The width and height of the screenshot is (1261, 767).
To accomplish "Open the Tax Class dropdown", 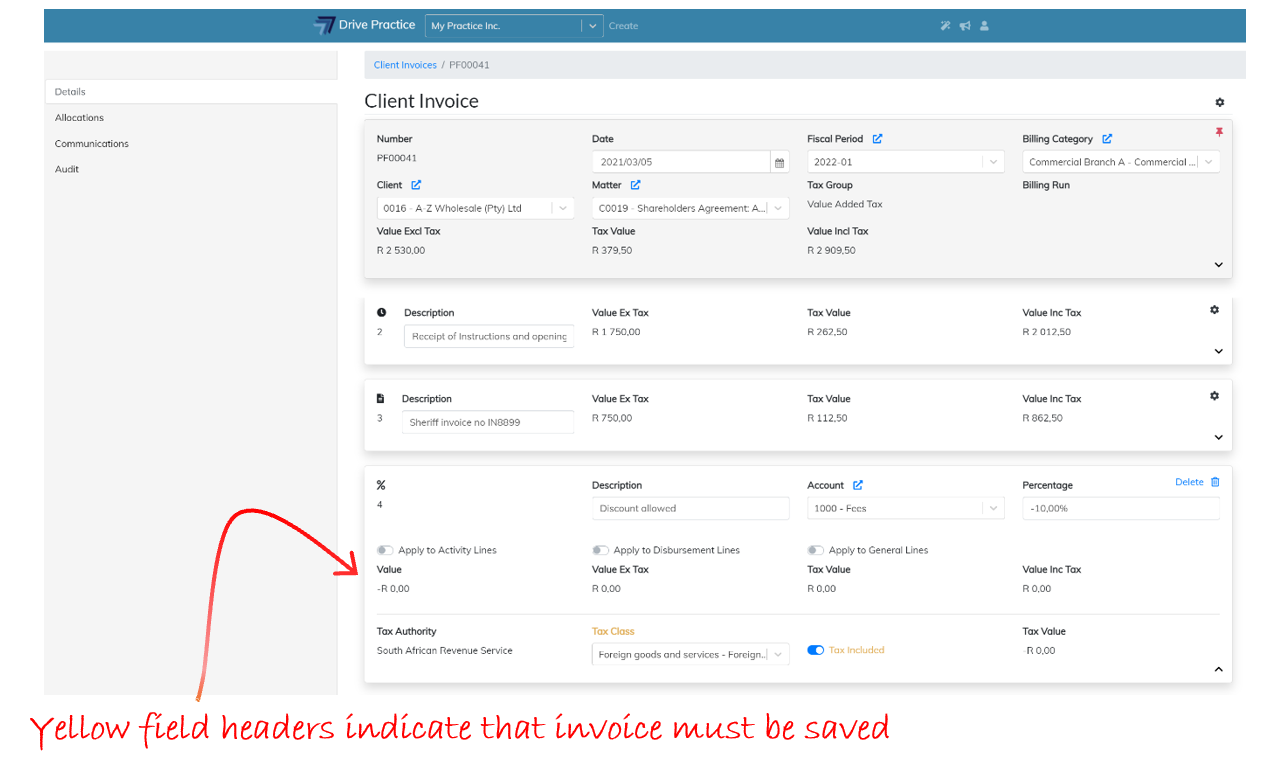I will [690, 655].
